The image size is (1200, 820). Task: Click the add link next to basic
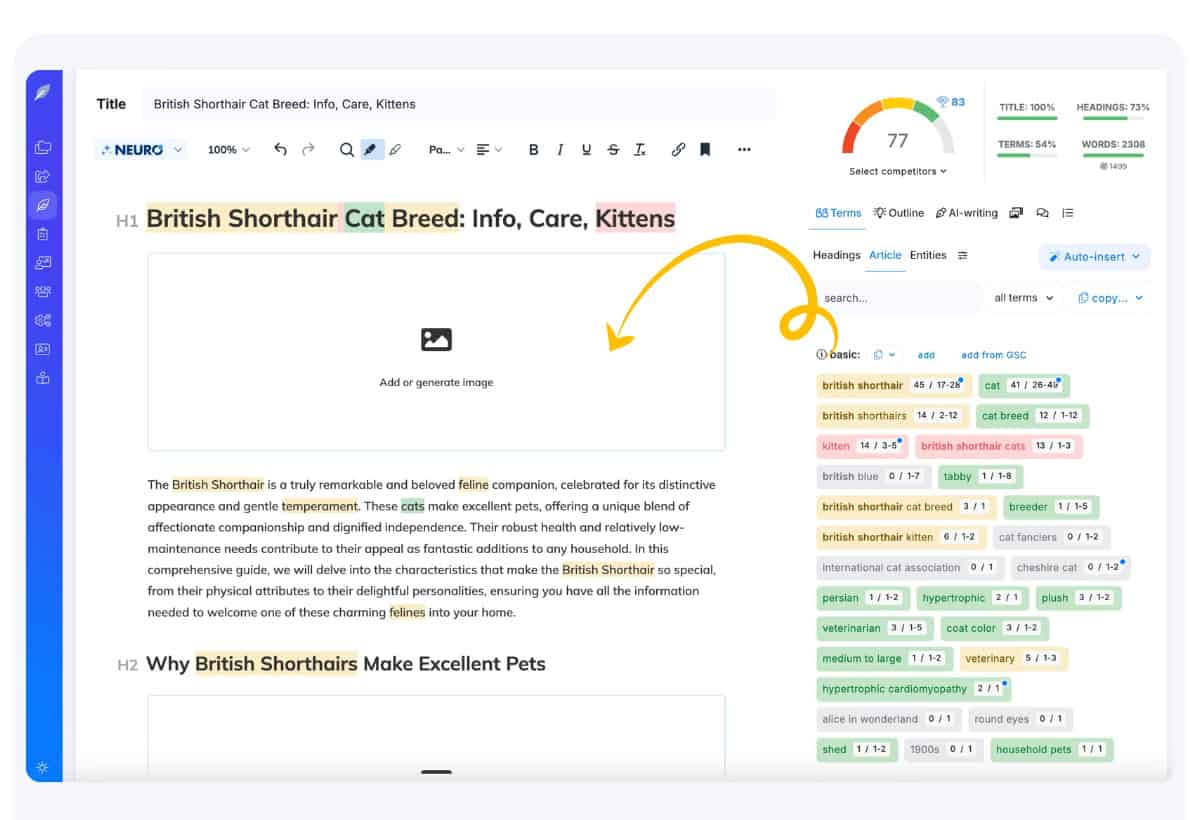coord(926,355)
